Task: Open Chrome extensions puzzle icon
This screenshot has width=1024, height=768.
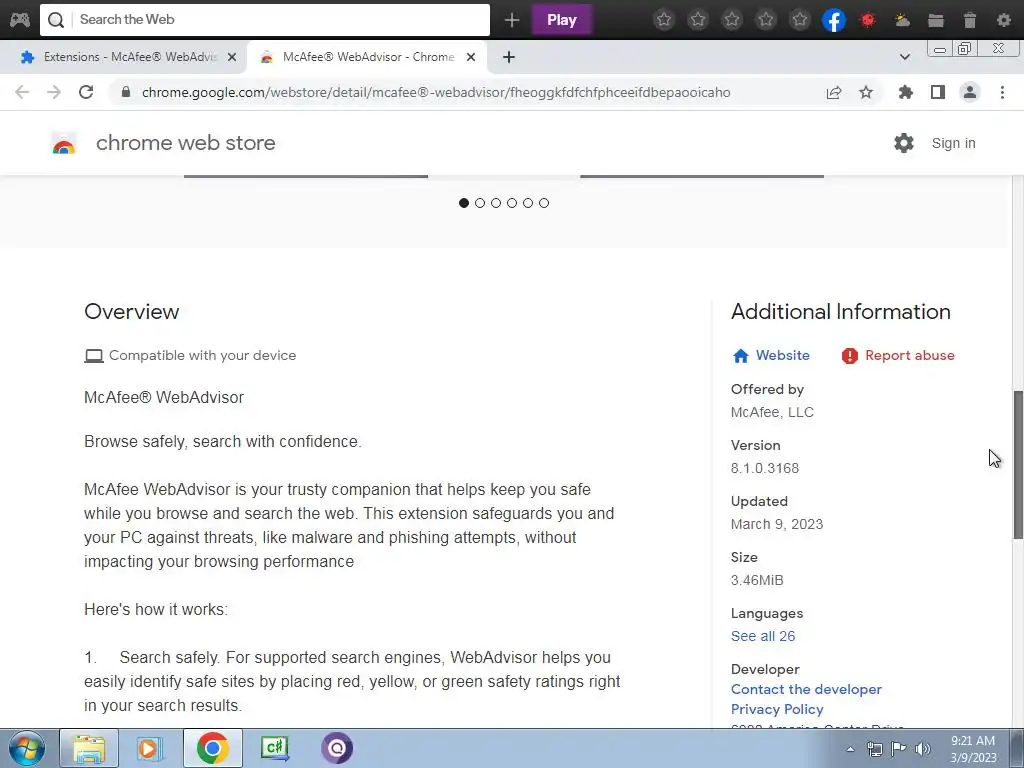Action: point(906,93)
